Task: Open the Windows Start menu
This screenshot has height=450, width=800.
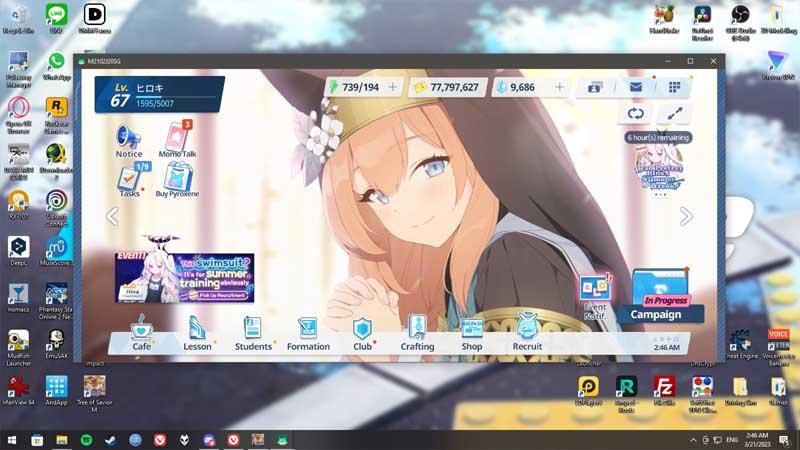Action: tap(12, 440)
